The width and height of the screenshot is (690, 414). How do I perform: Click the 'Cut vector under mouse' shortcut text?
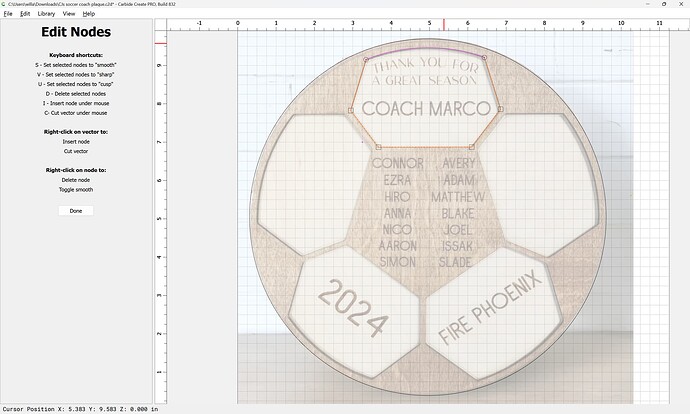[76, 113]
